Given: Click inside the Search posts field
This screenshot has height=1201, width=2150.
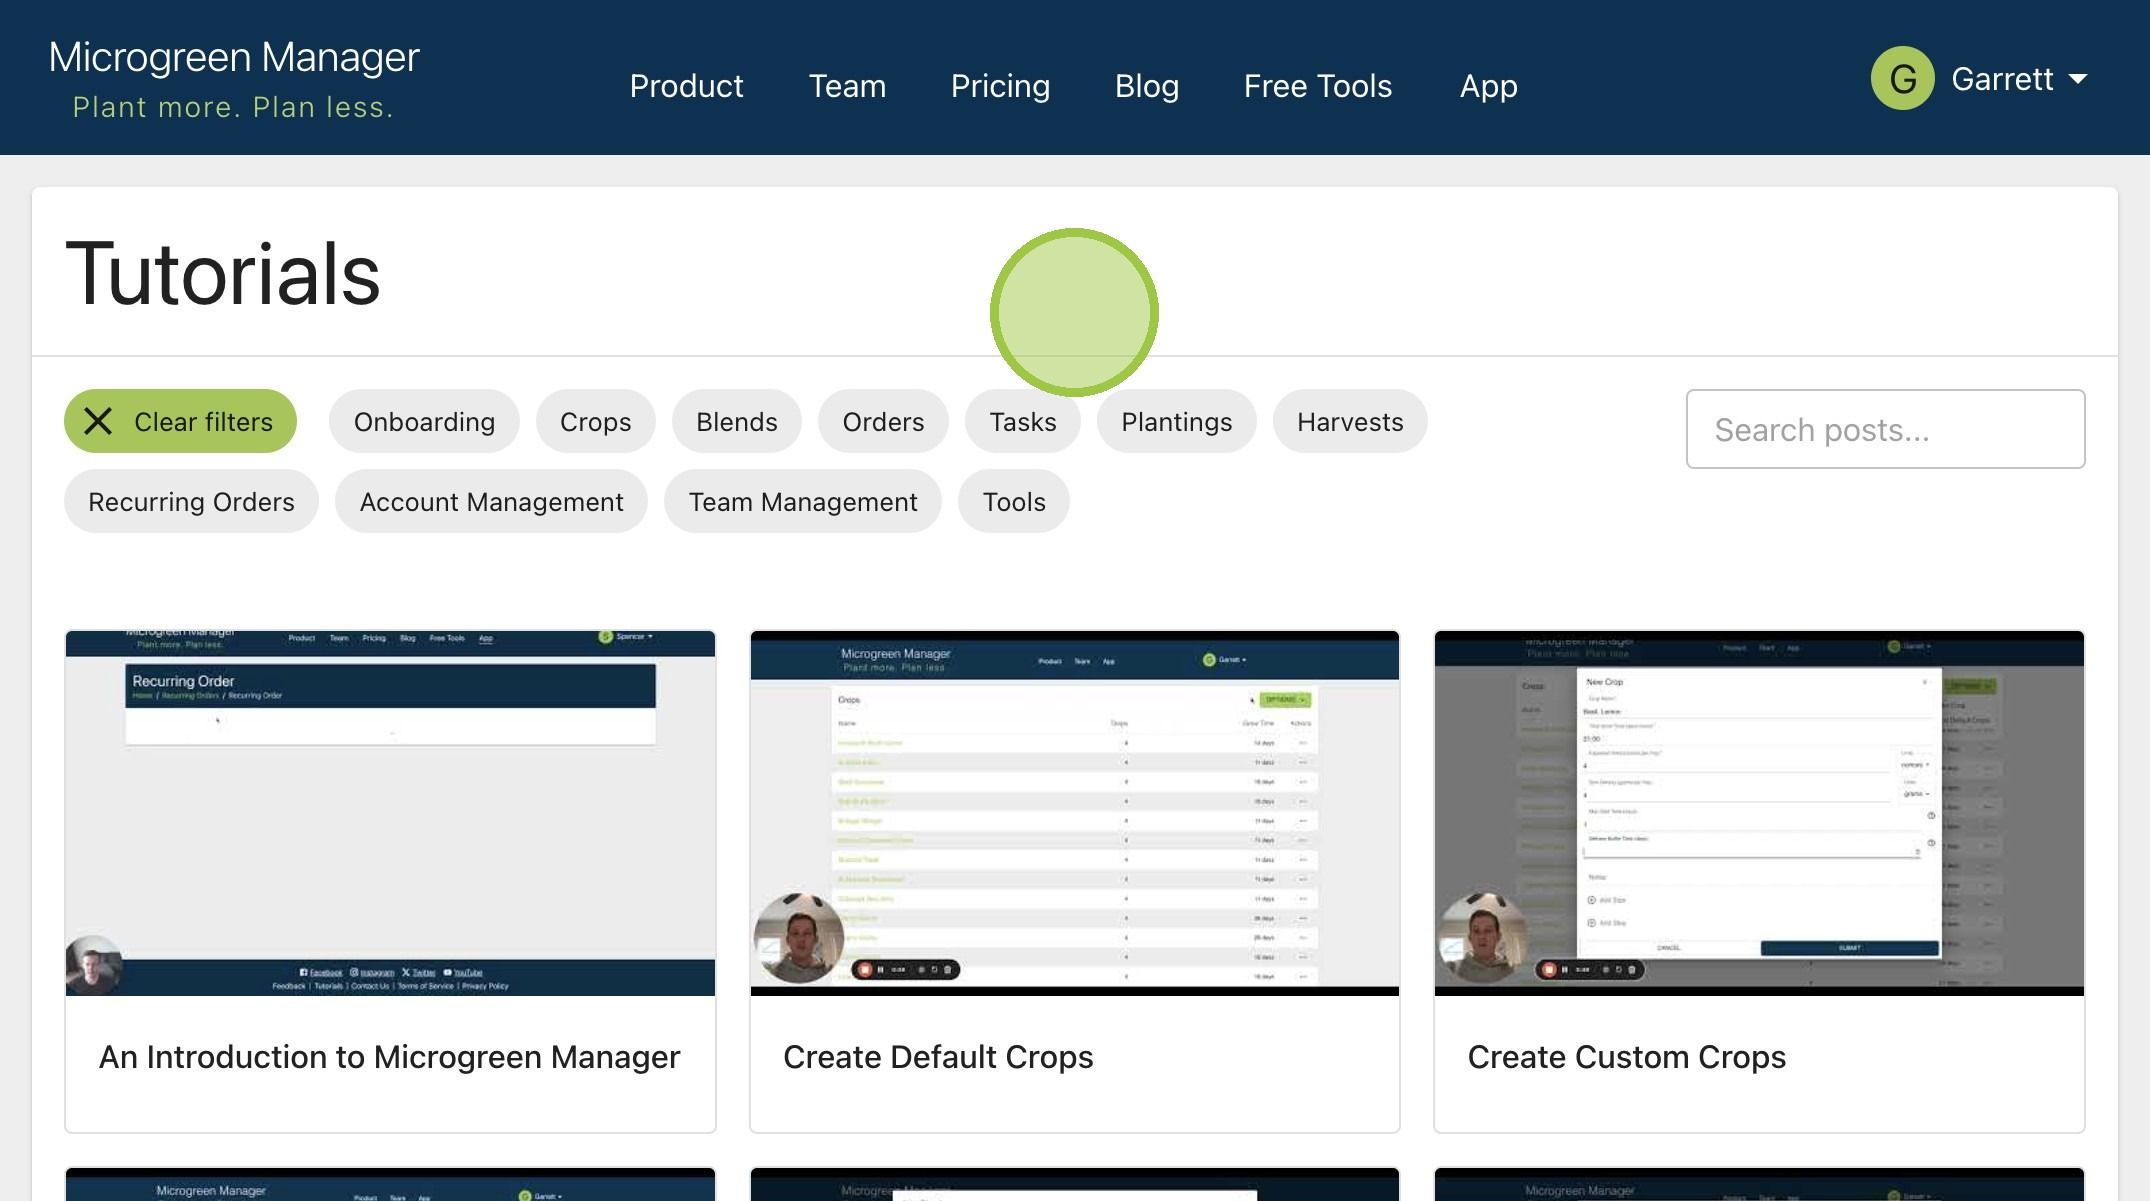Looking at the screenshot, I should [x=1885, y=429].
